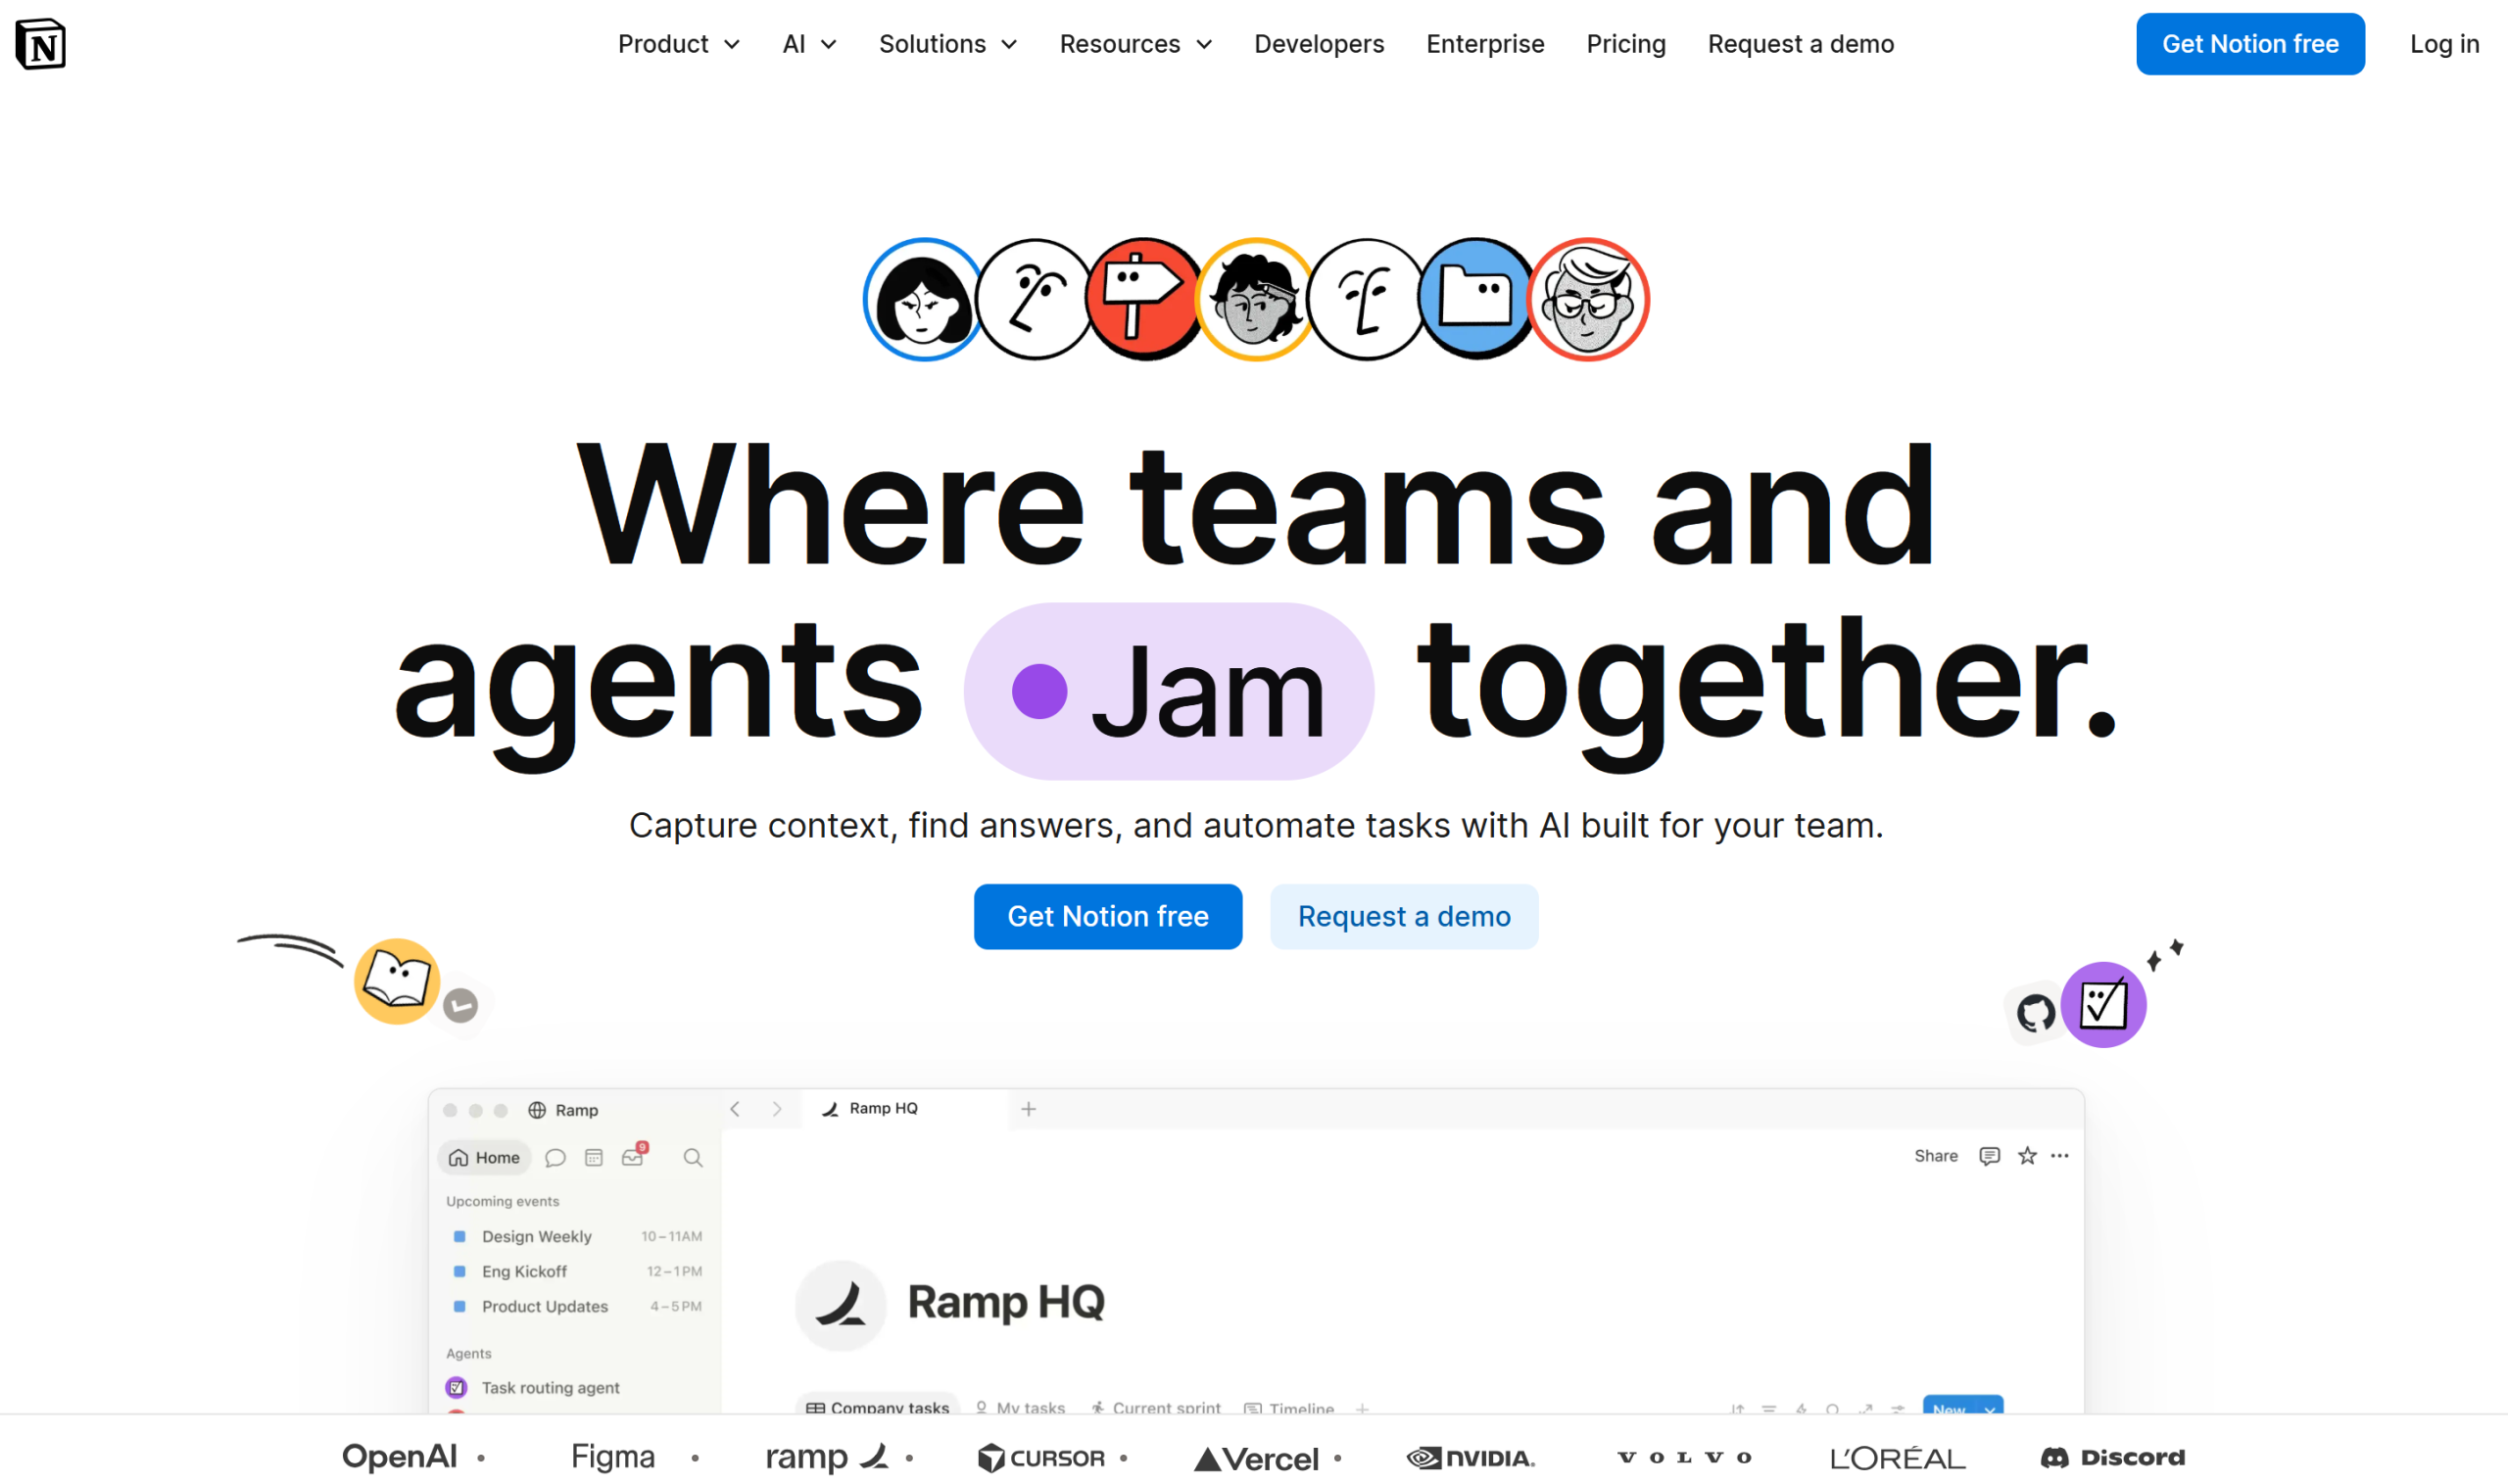The width and height of the screenshot is (2508, 1484).
Task: Open the chat bubble icon in sidebar
Action: [x=555, y=1157]
